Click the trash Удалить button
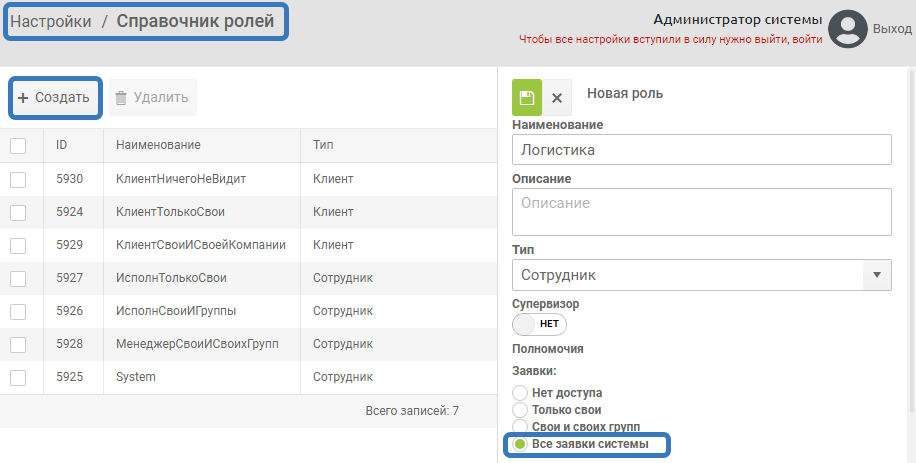The height and width of the screenshot is (463, 916). click(152, 98)
